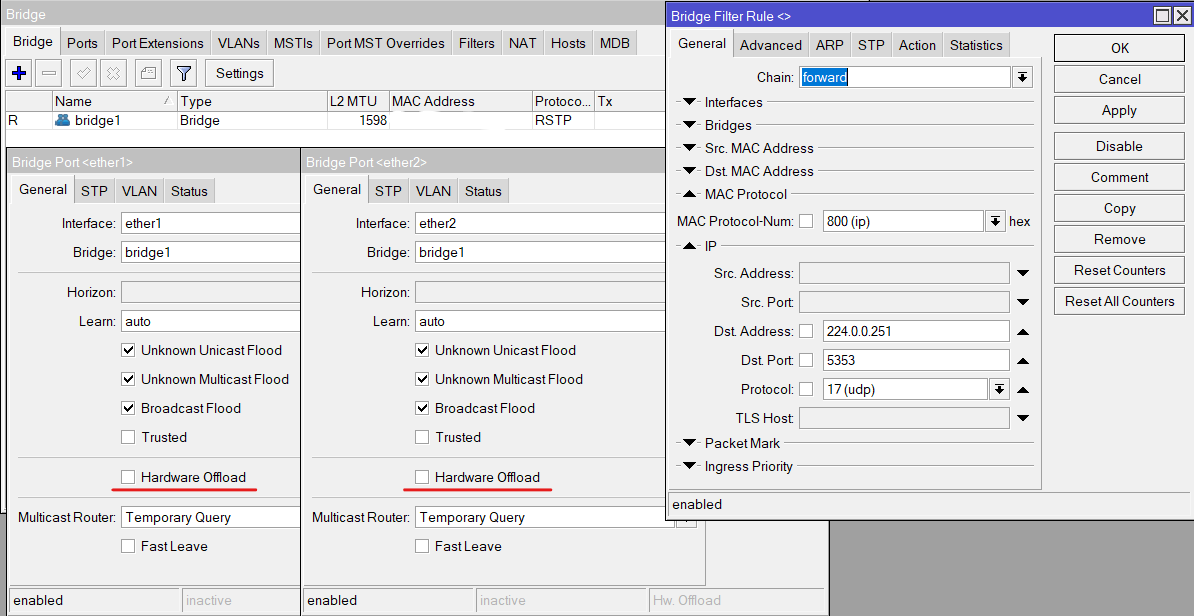Open Statistics tab in filter rule
This screenshot has width=1194, height=616.
click(976, 46)
